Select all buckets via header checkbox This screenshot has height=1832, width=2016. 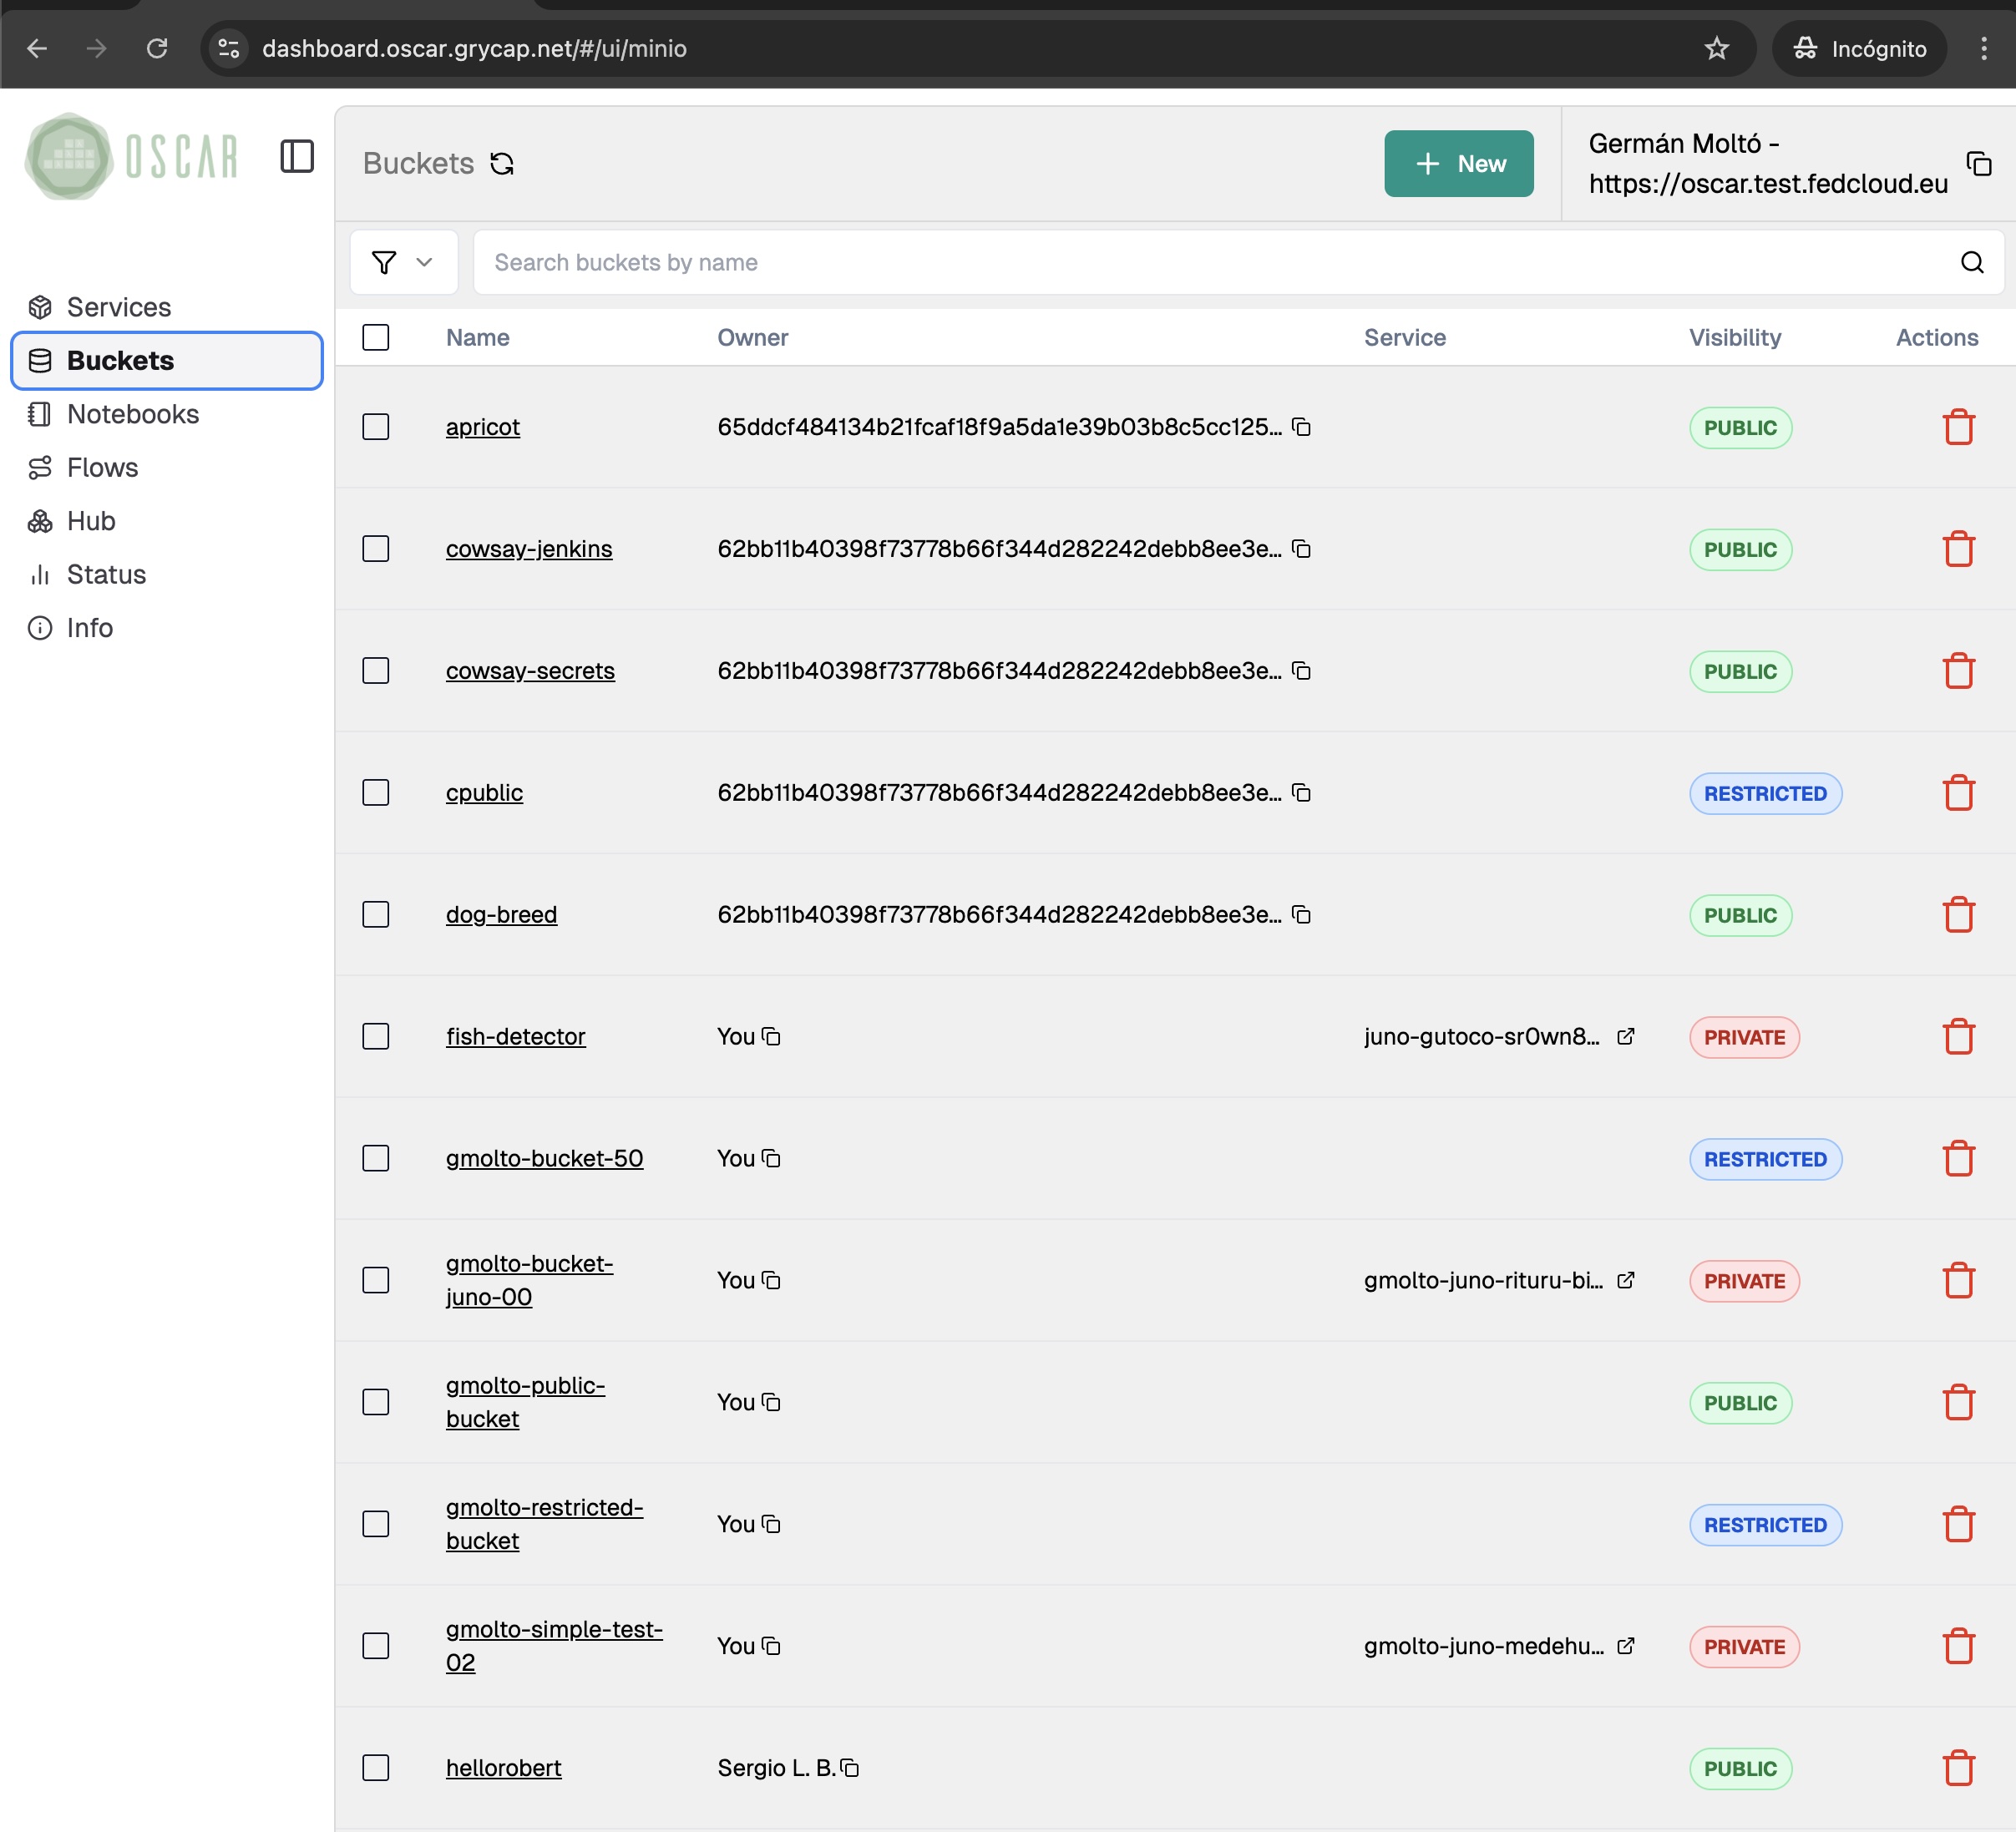[x=376, y=337]
